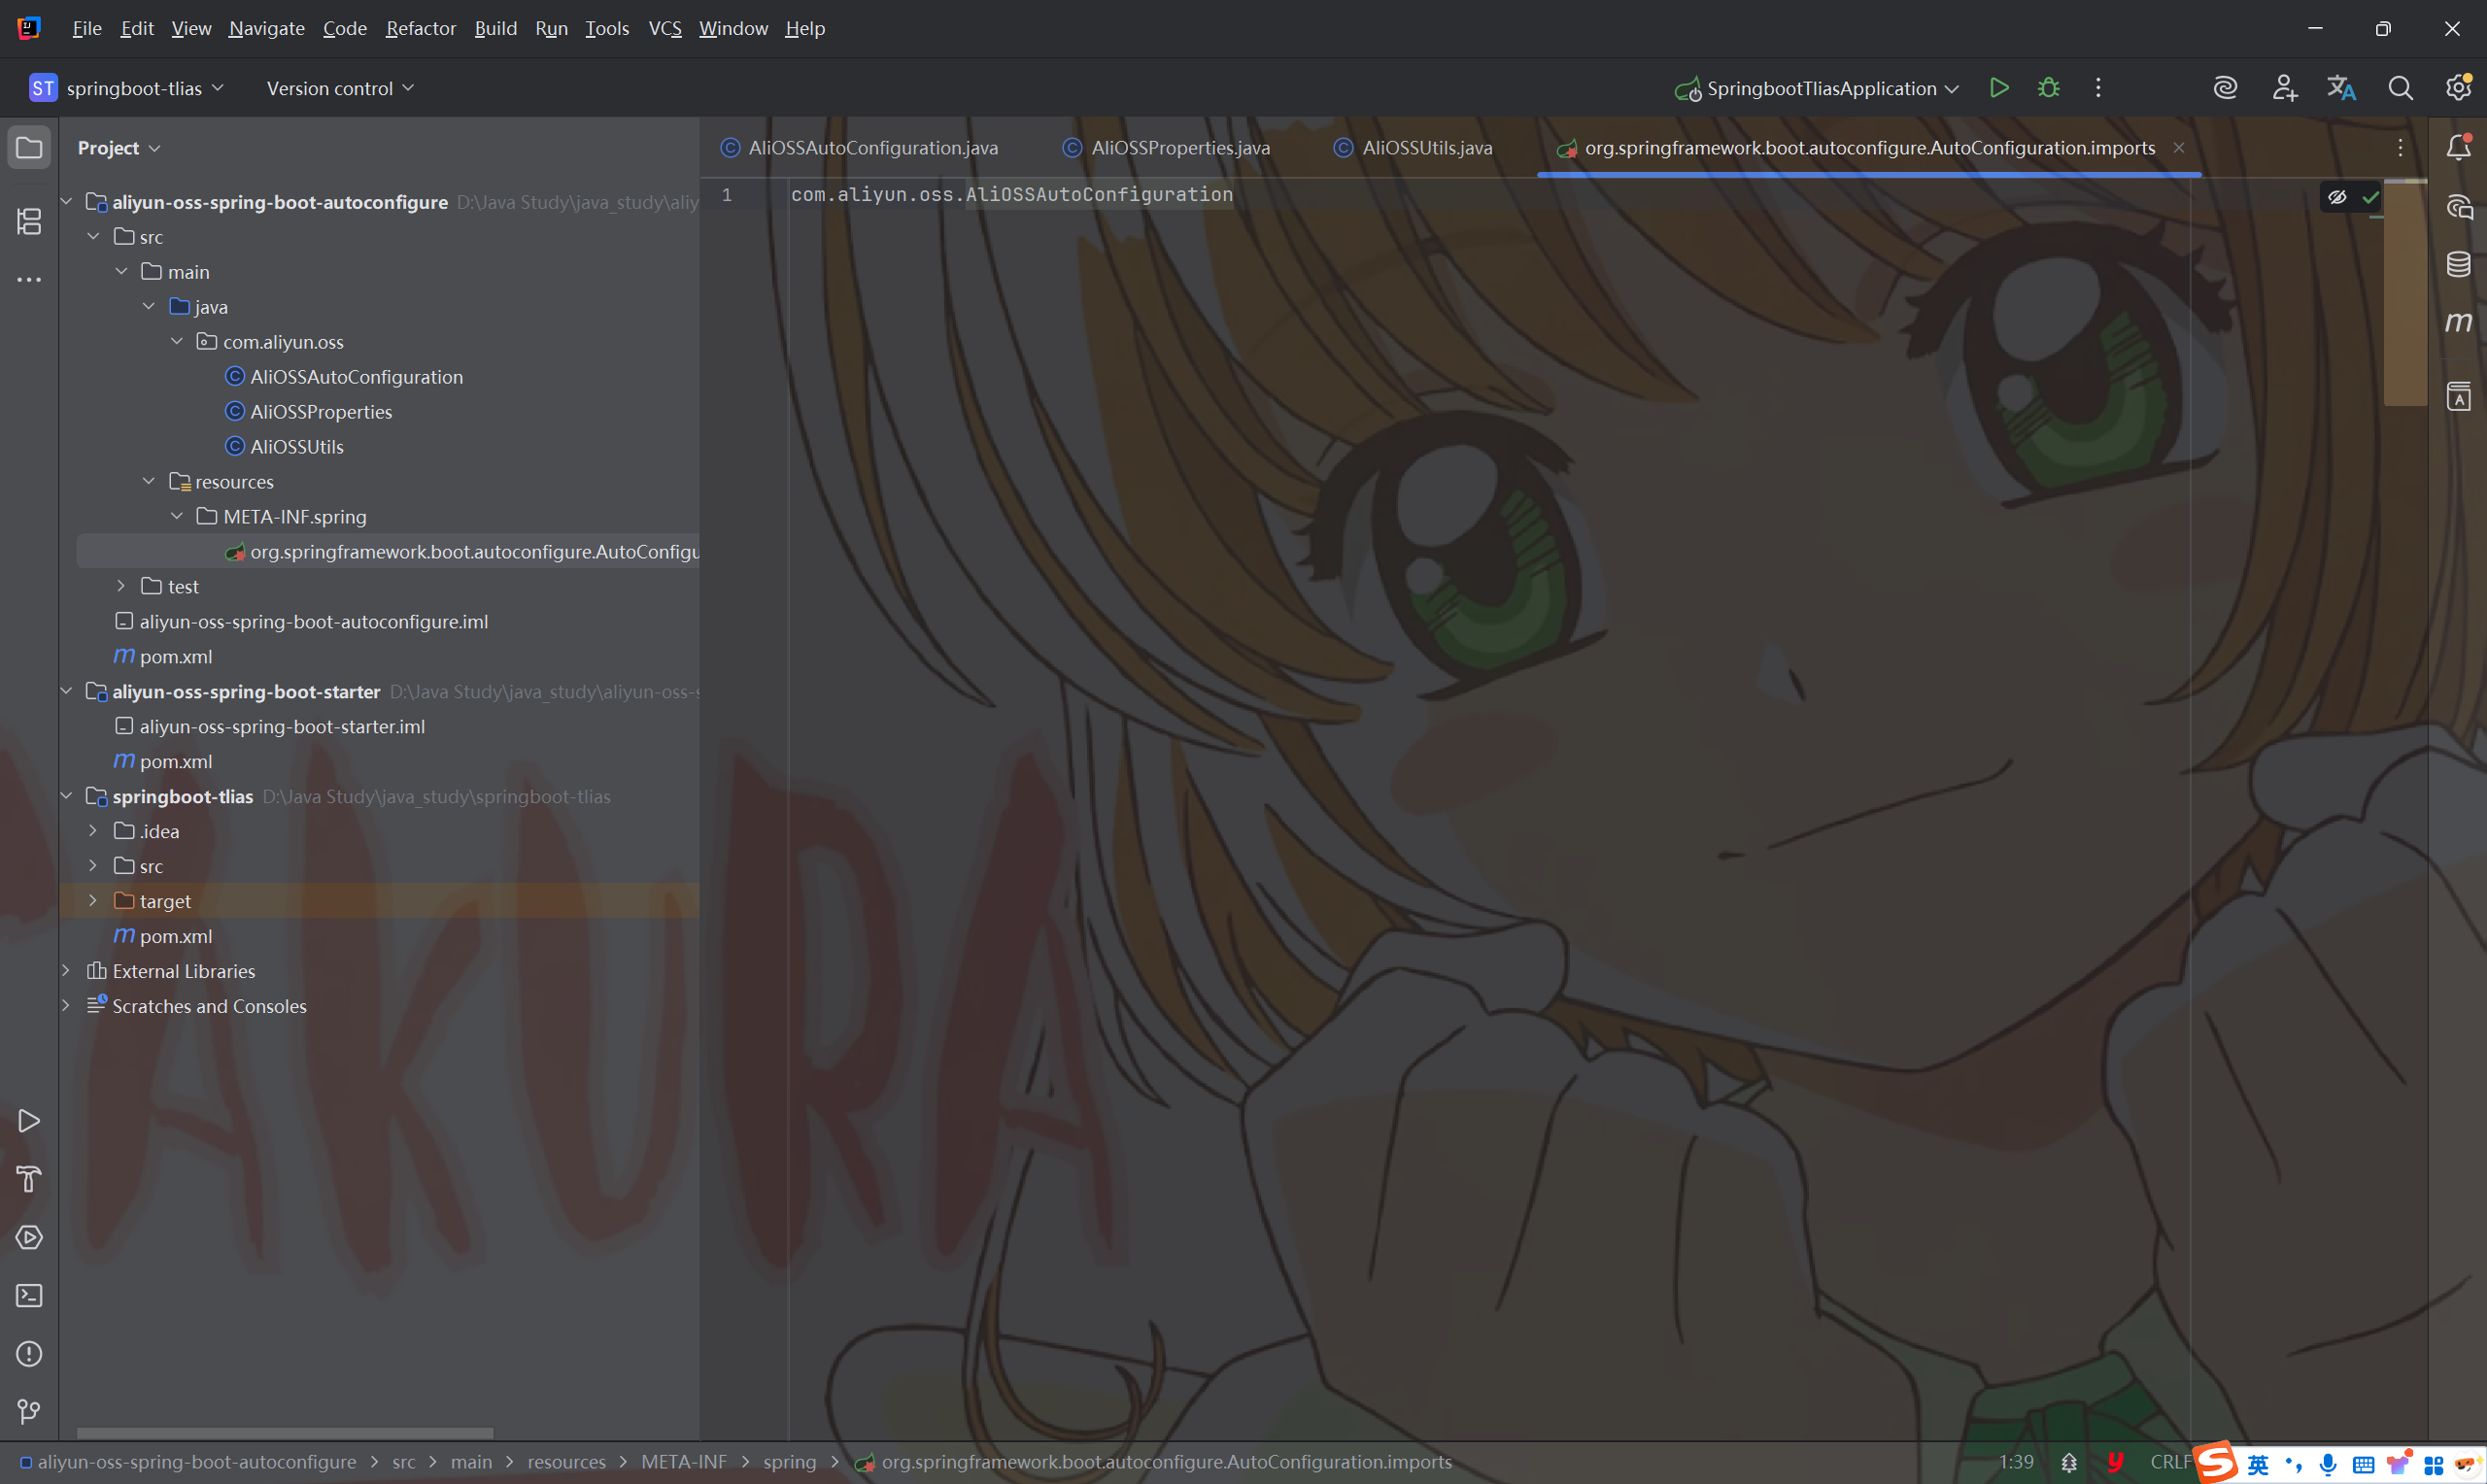The height and width of the screenshot is (1484, 2487).
Task: Open the Refactor menu
Action: (x=420, y=28)
